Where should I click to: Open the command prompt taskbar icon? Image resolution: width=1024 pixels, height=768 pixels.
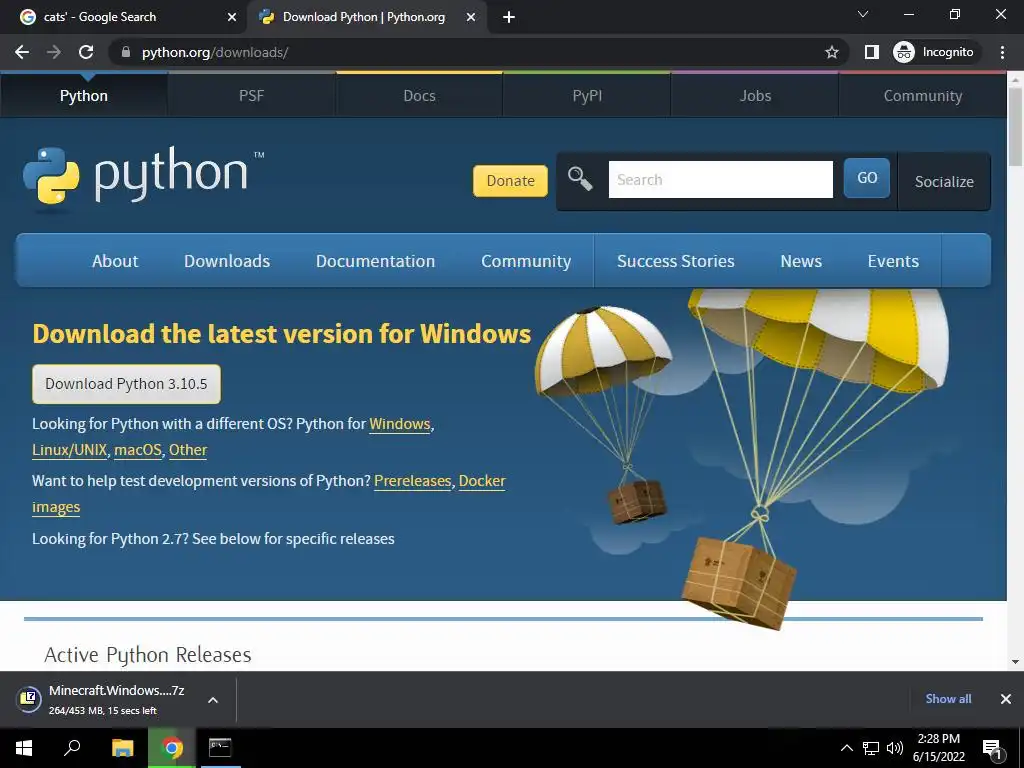pos(220,748)
